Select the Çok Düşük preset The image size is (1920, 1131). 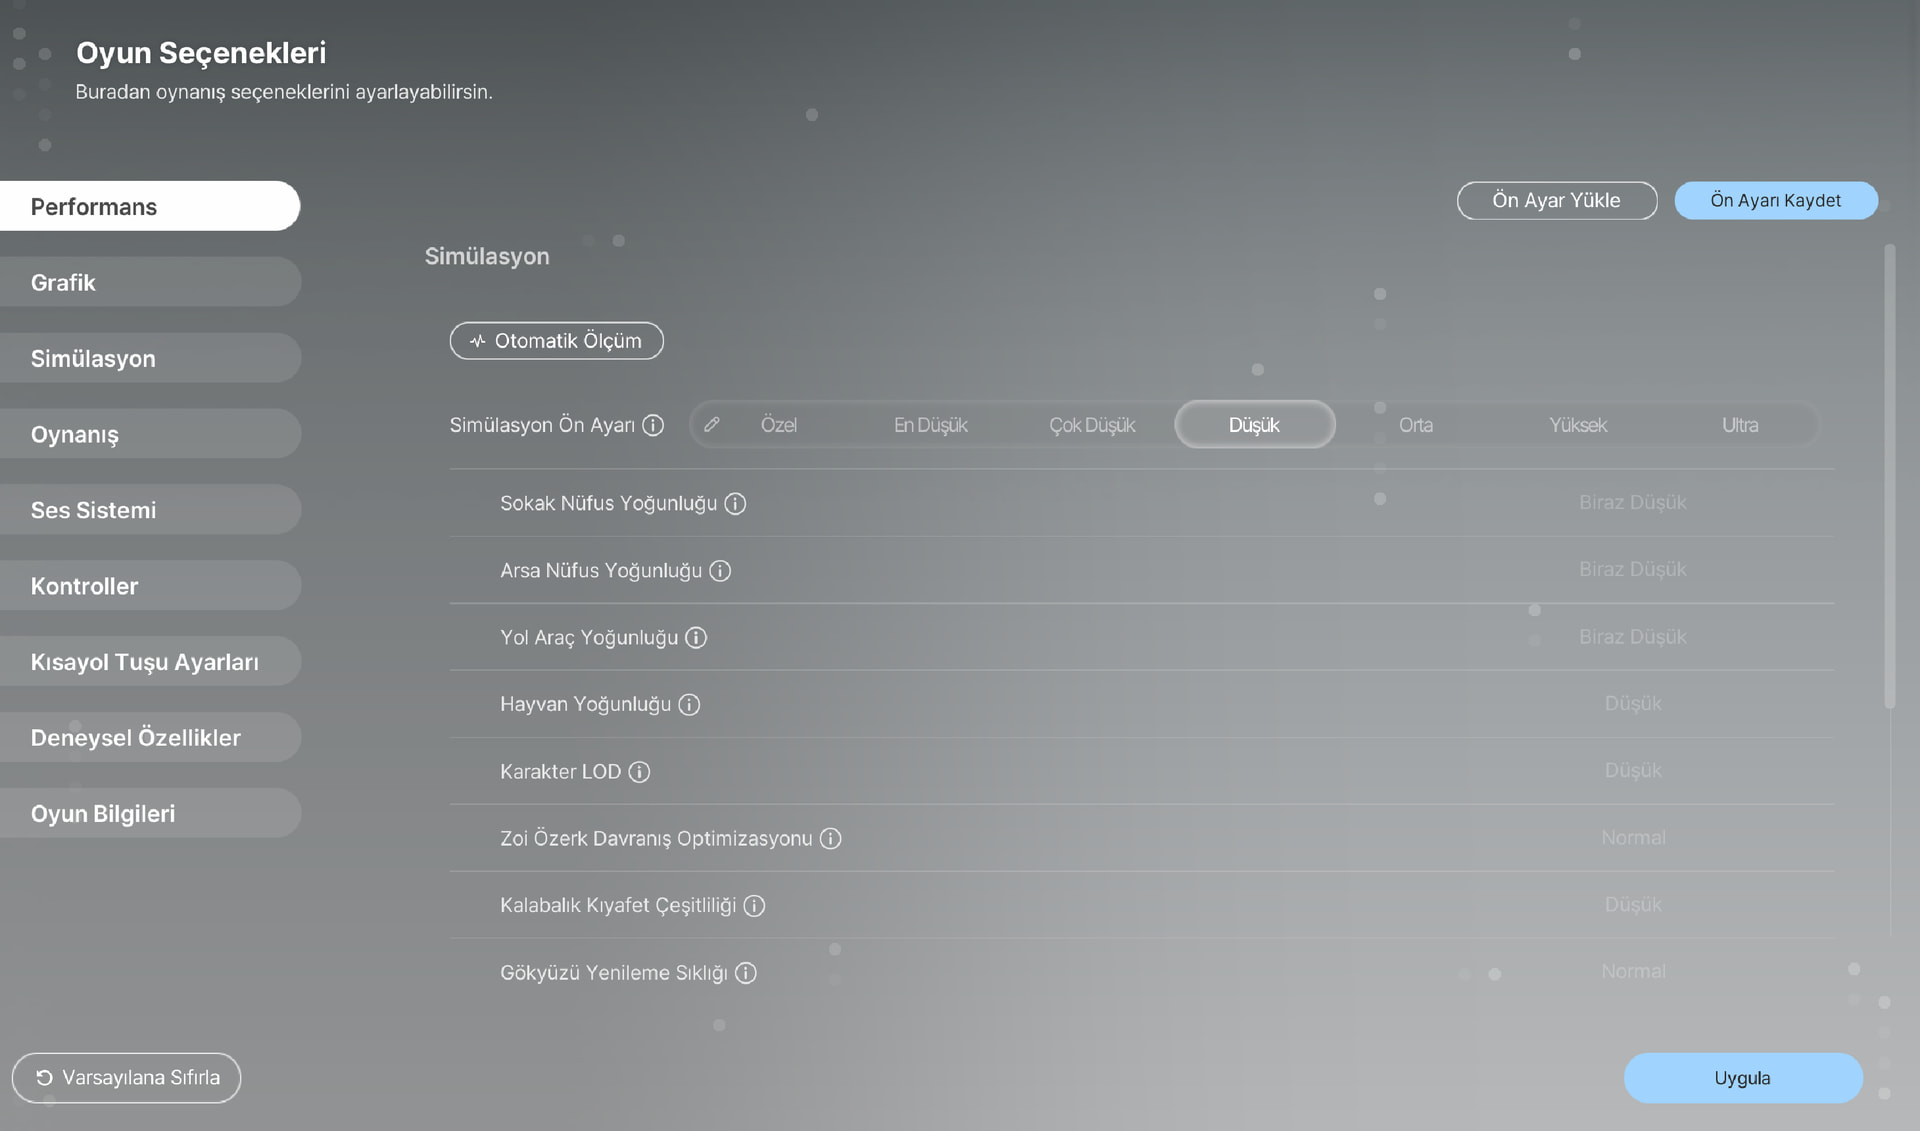tap(1092, 425)
